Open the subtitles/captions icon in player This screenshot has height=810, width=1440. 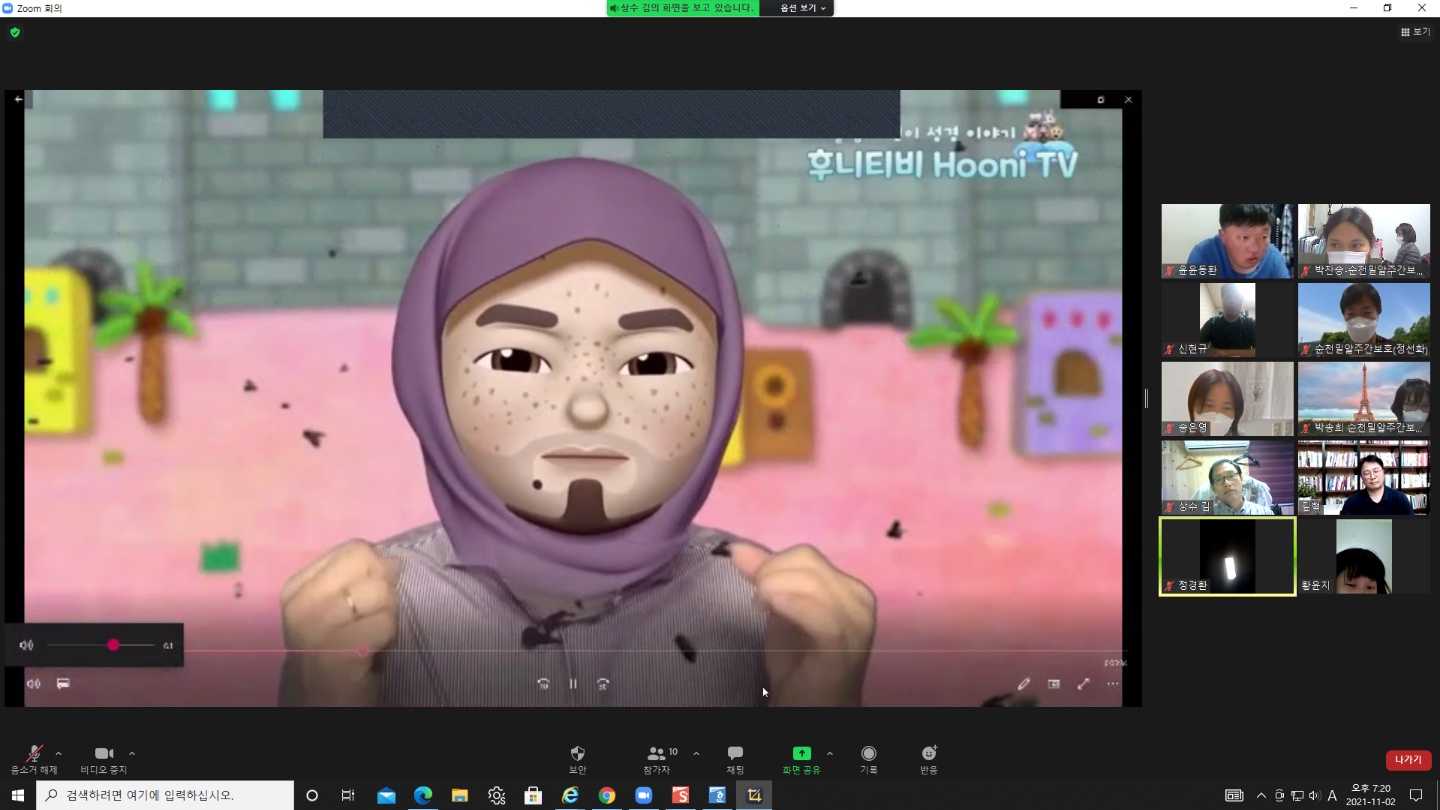pos(63,684)
